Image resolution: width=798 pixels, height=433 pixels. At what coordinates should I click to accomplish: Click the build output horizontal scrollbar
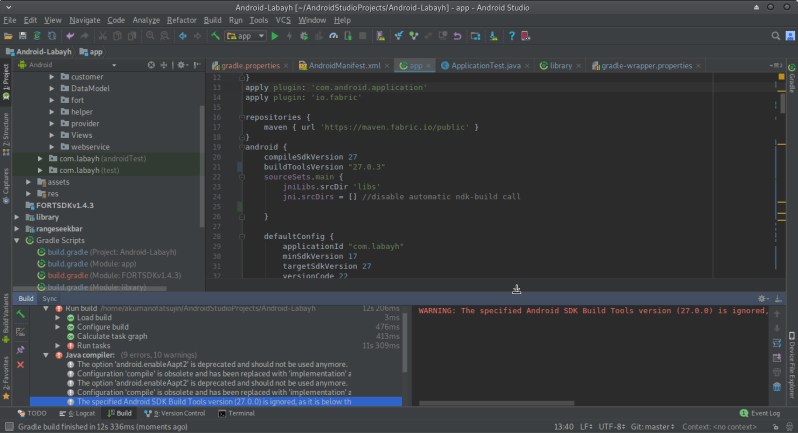point(497,403)
